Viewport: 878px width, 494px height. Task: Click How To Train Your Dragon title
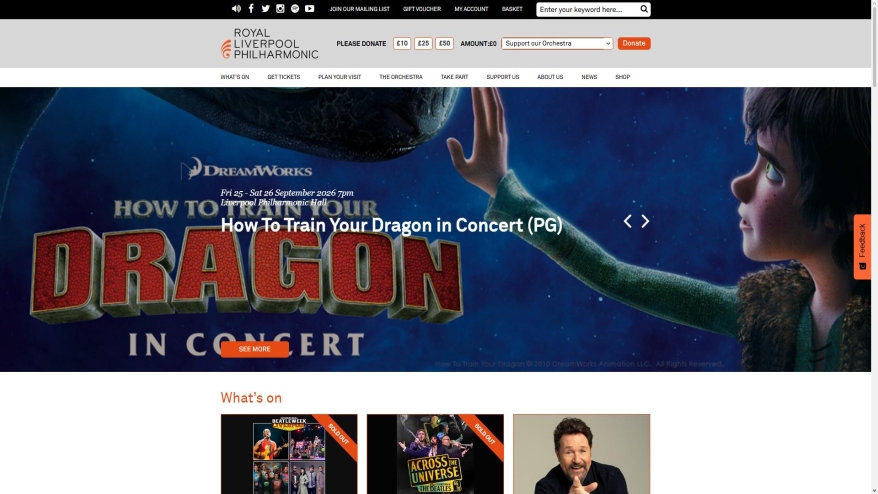391,225
